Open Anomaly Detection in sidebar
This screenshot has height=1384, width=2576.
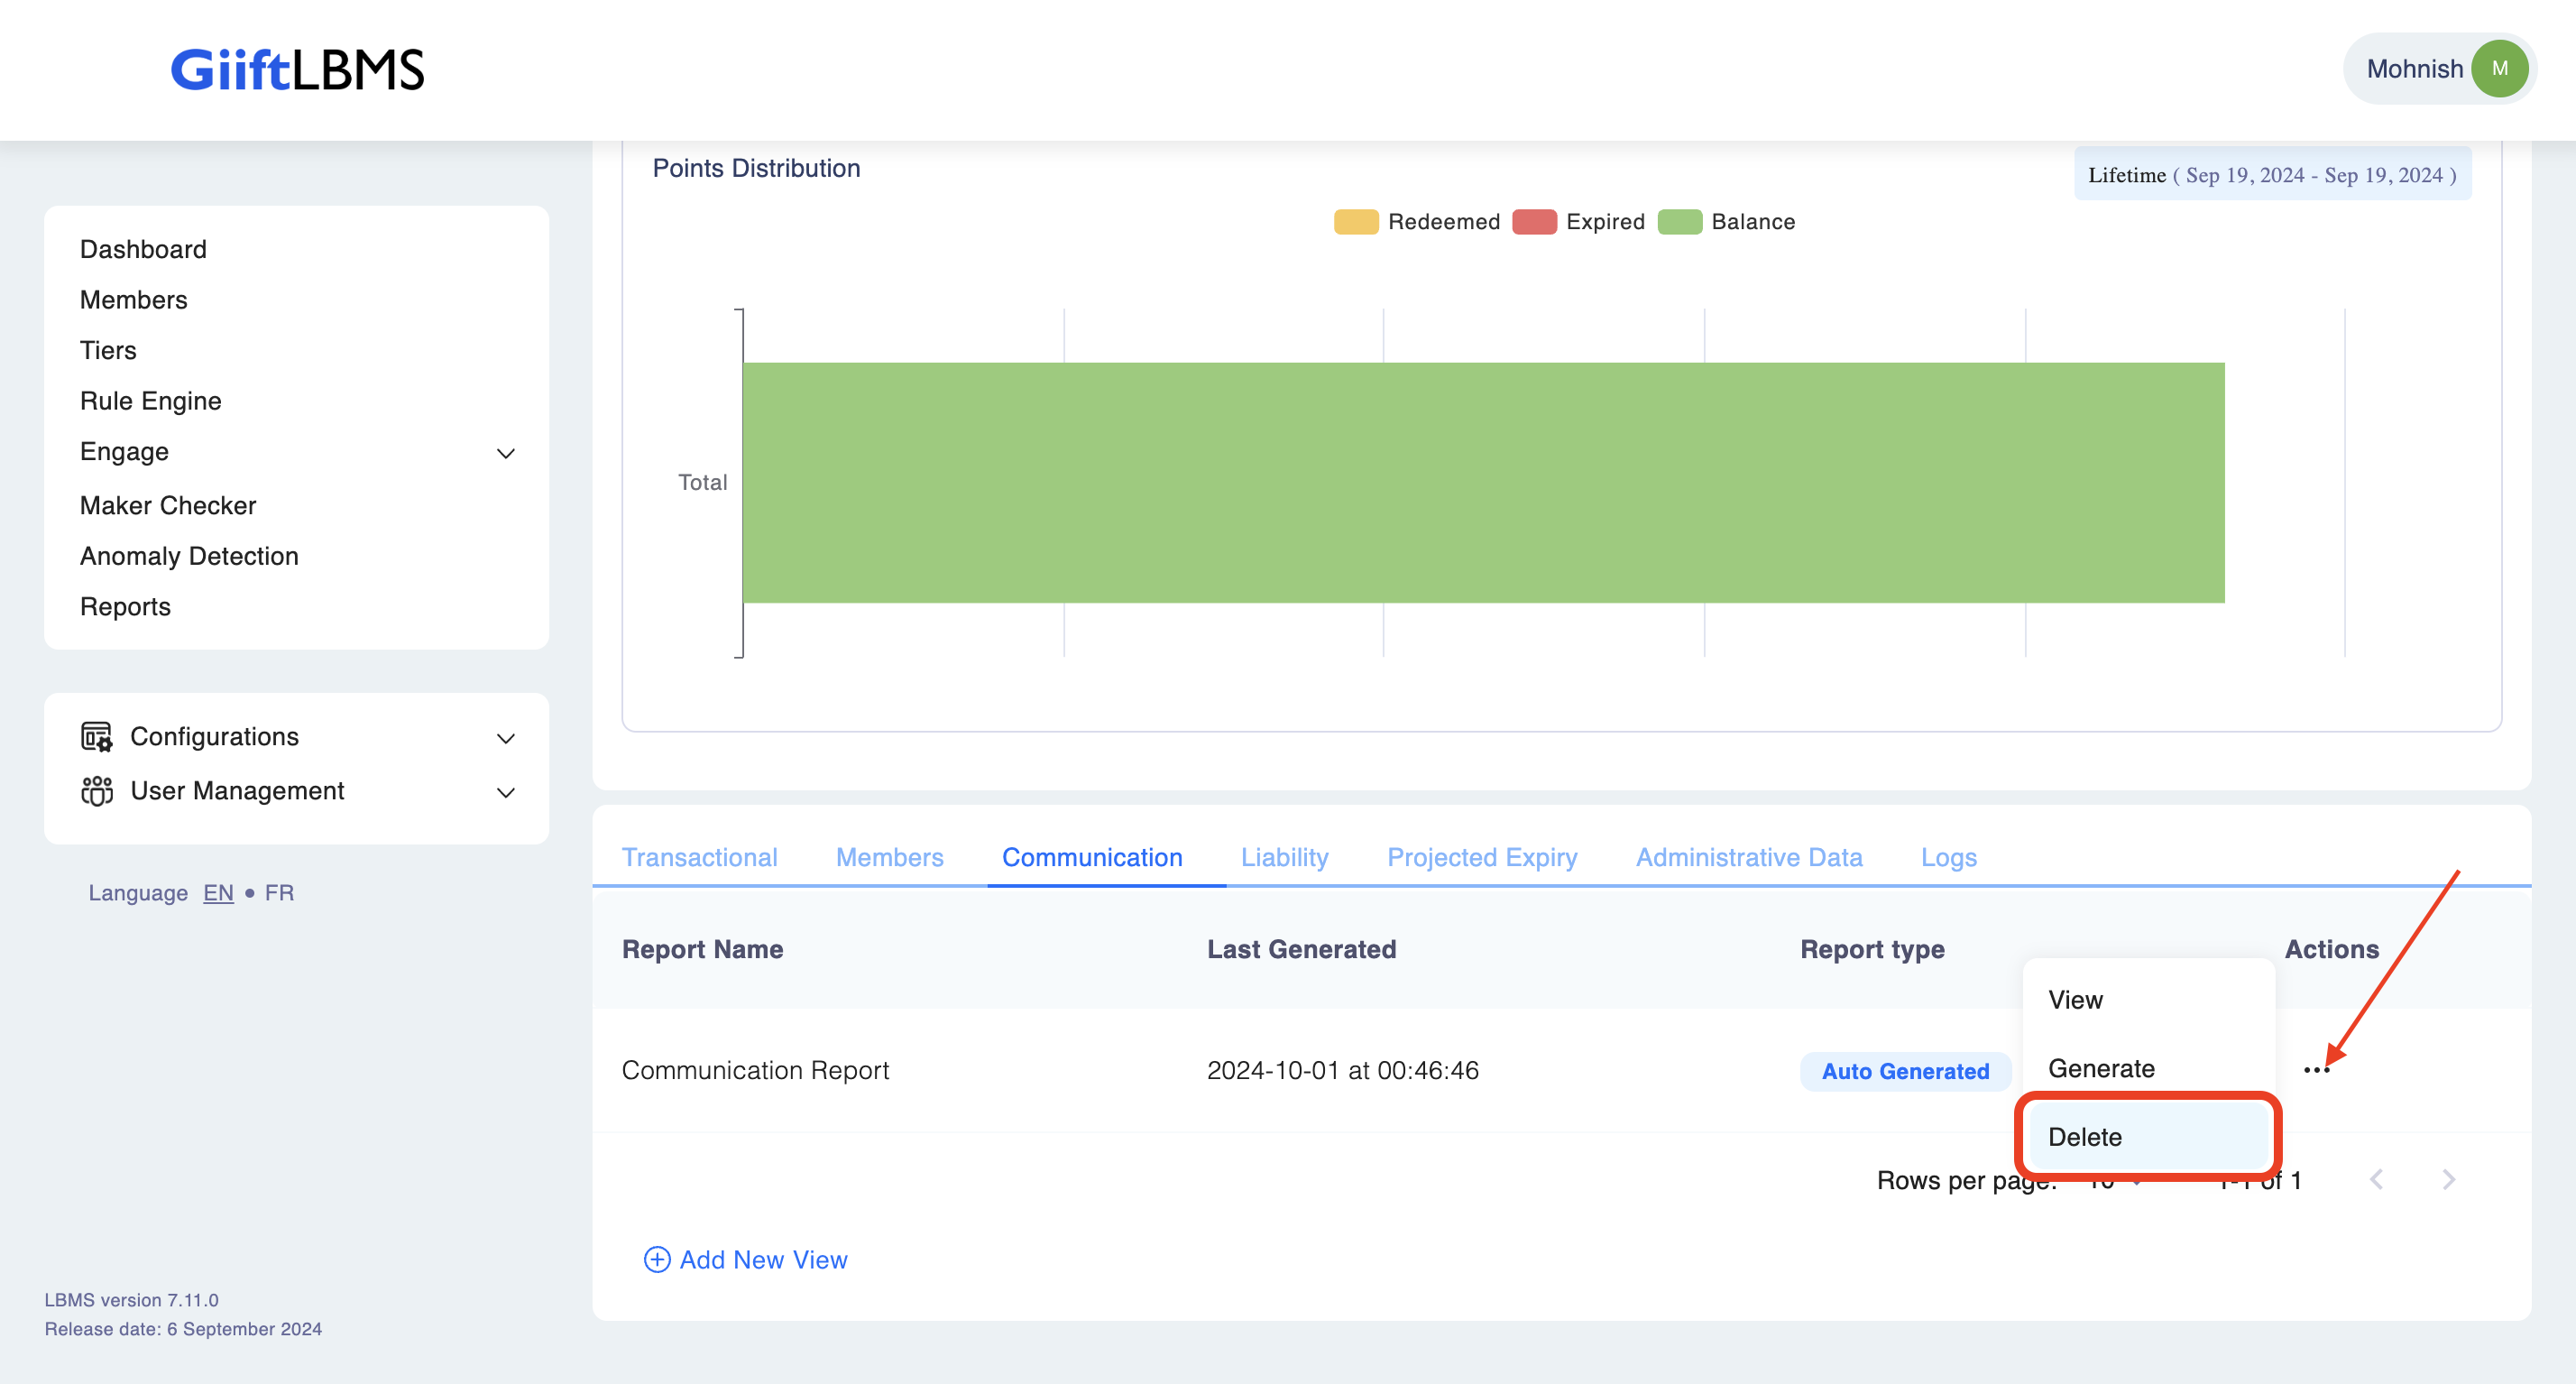click(189, 556)
